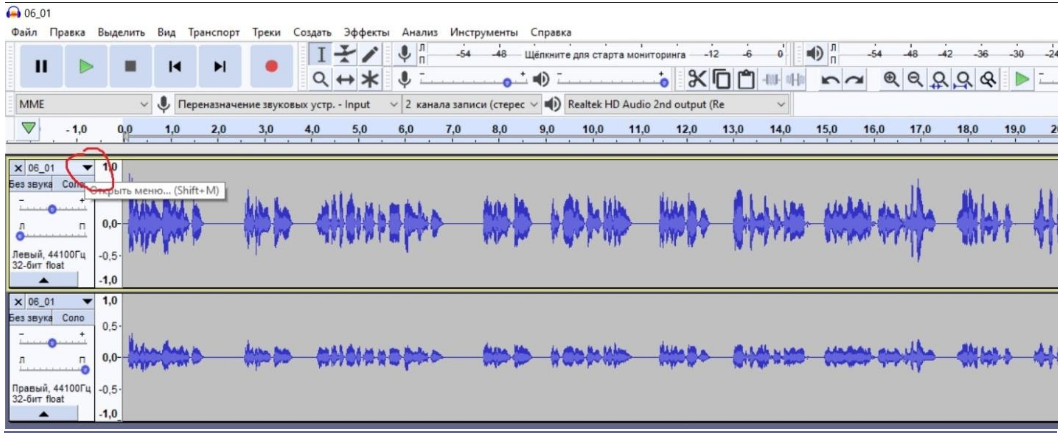Open the Справка menu
This screenshot has height=433, width=1061.
[551, 32]
